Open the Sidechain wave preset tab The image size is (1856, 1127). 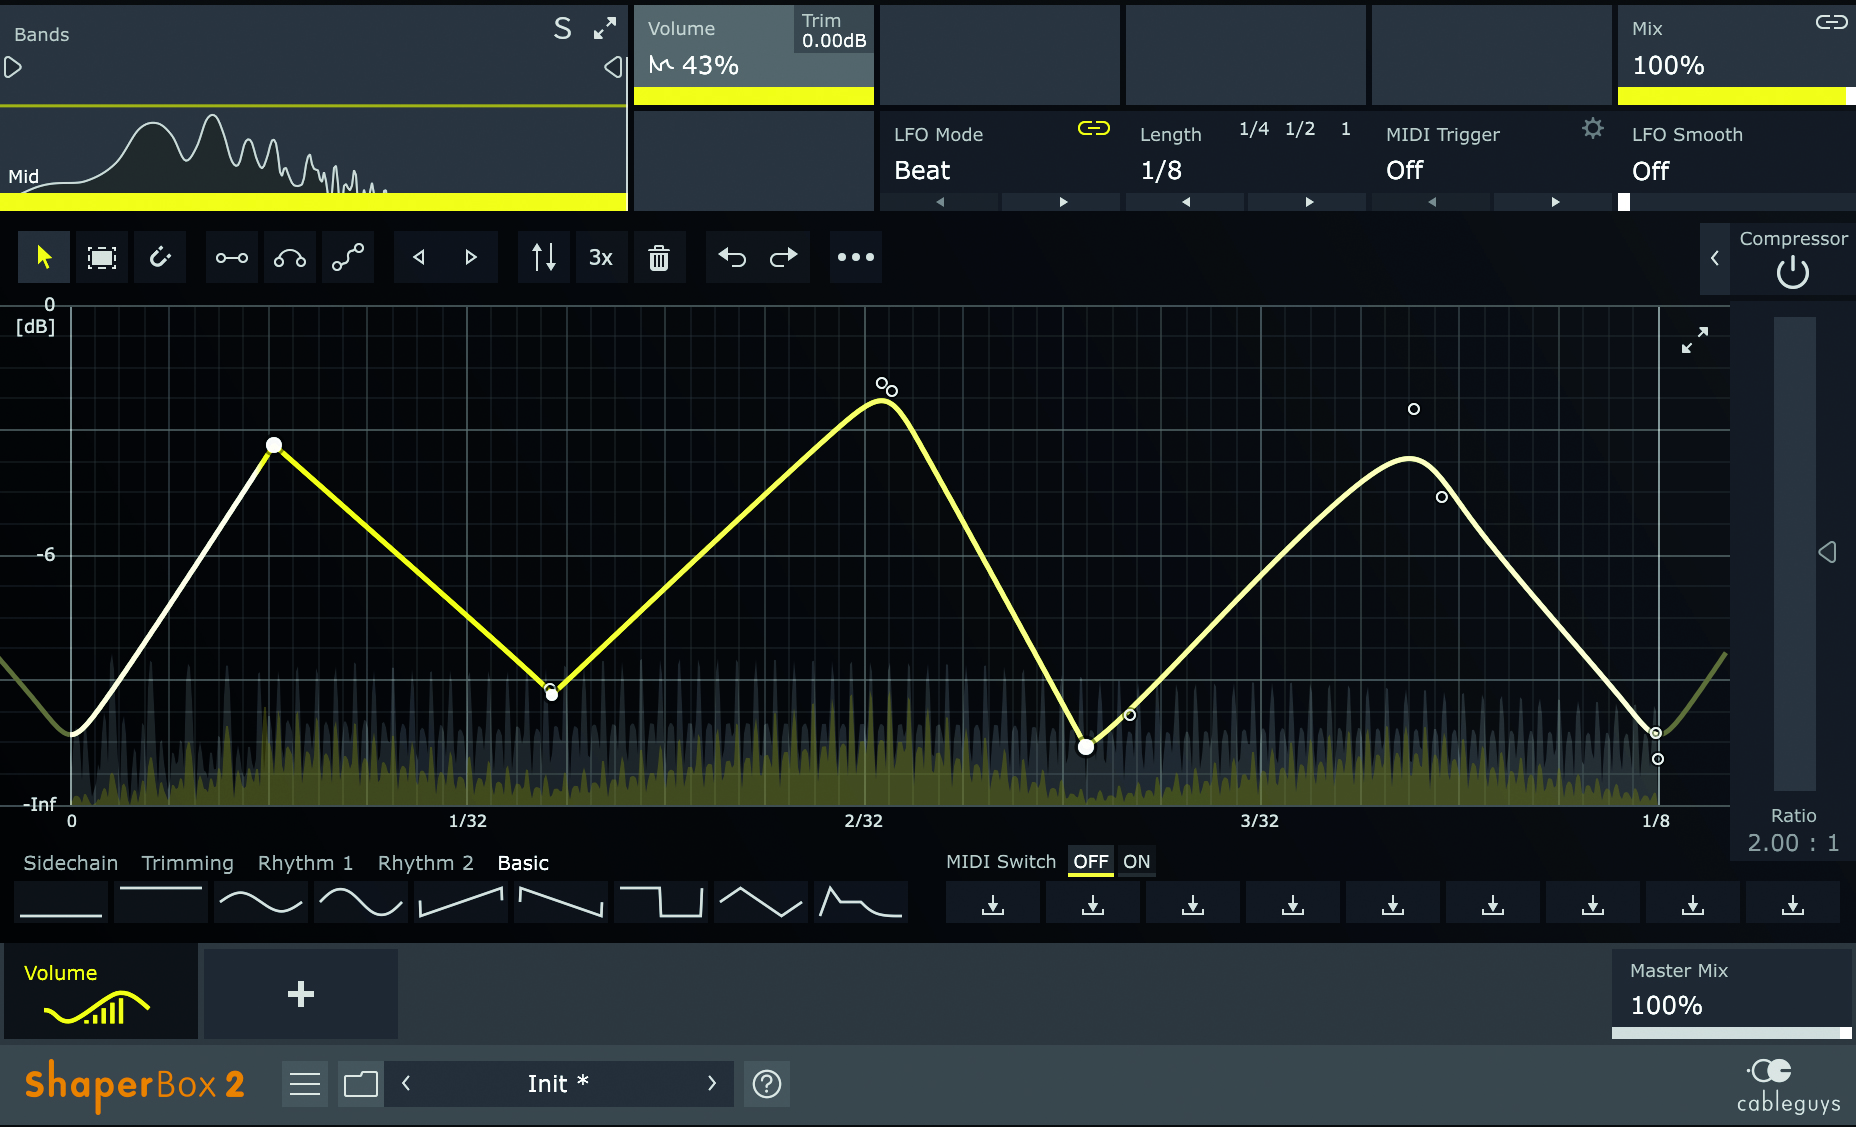[71, 863]
